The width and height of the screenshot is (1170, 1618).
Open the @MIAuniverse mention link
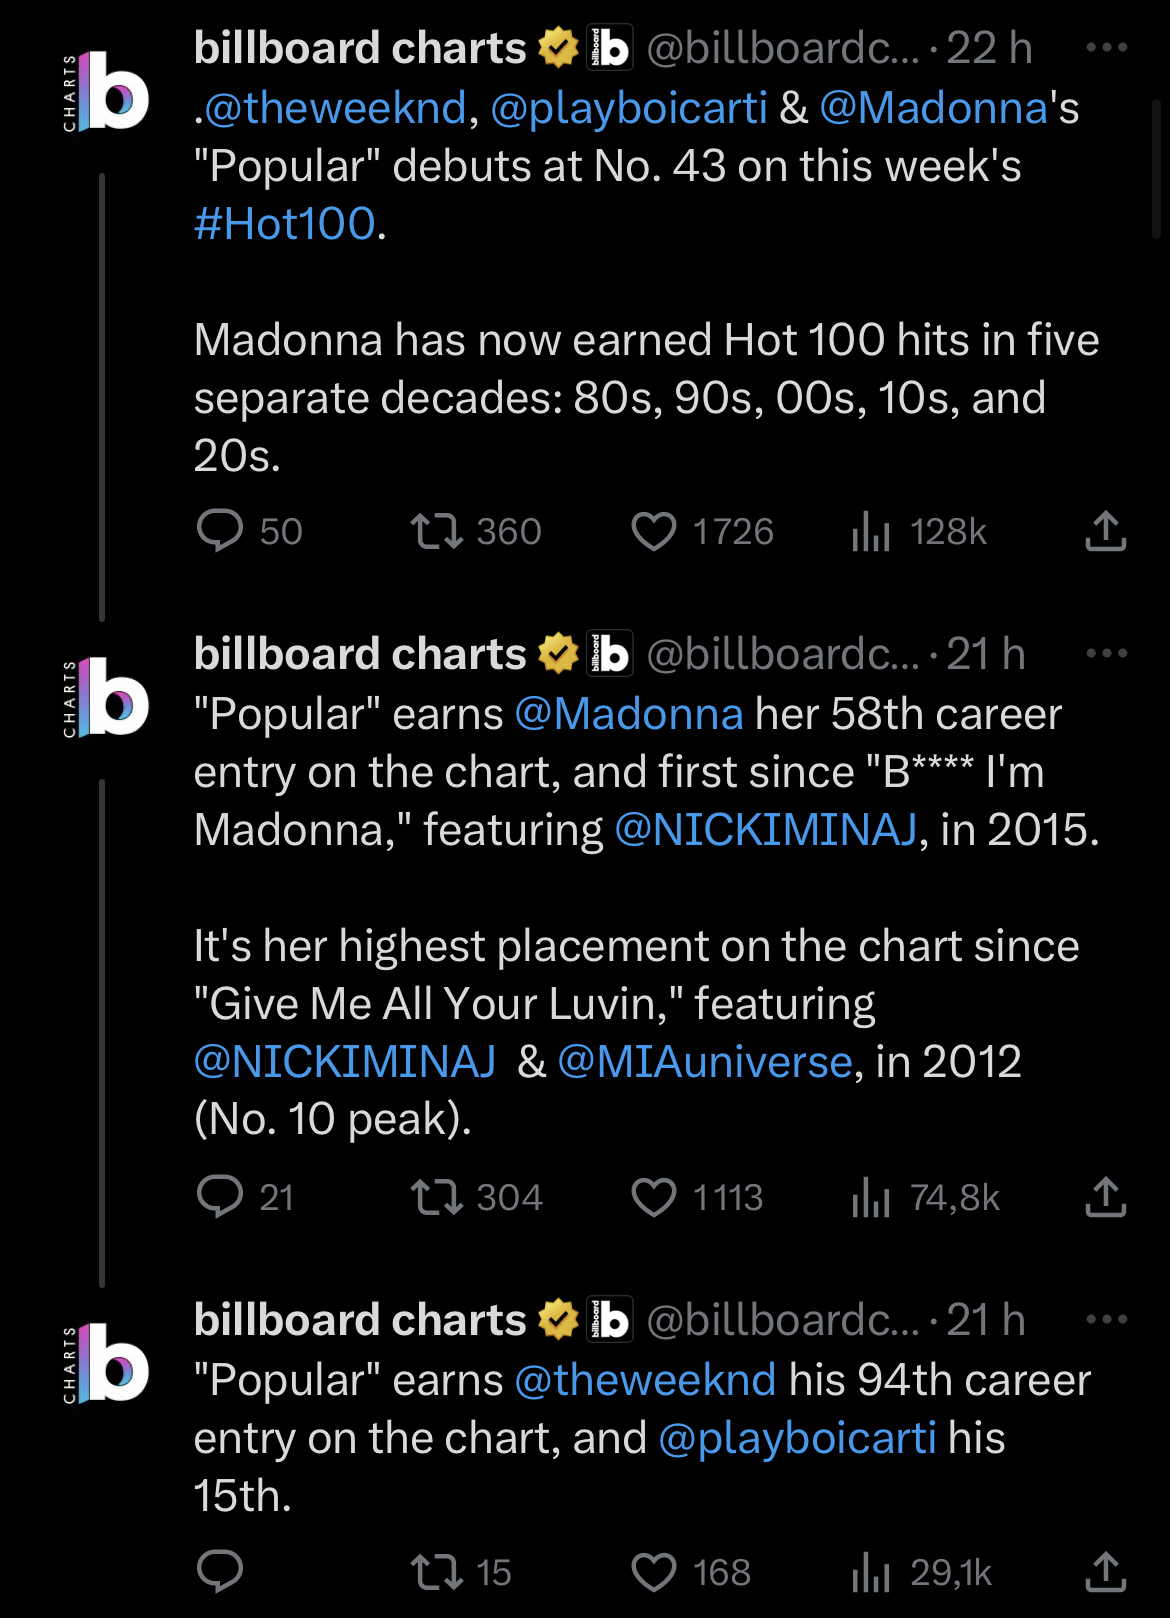coord(704,1062)
